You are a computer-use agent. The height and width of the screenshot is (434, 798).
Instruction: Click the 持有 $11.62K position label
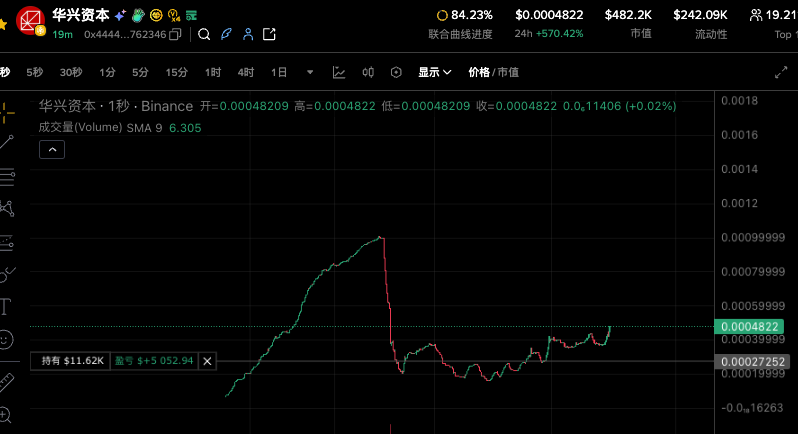click(x=70, y=361)
